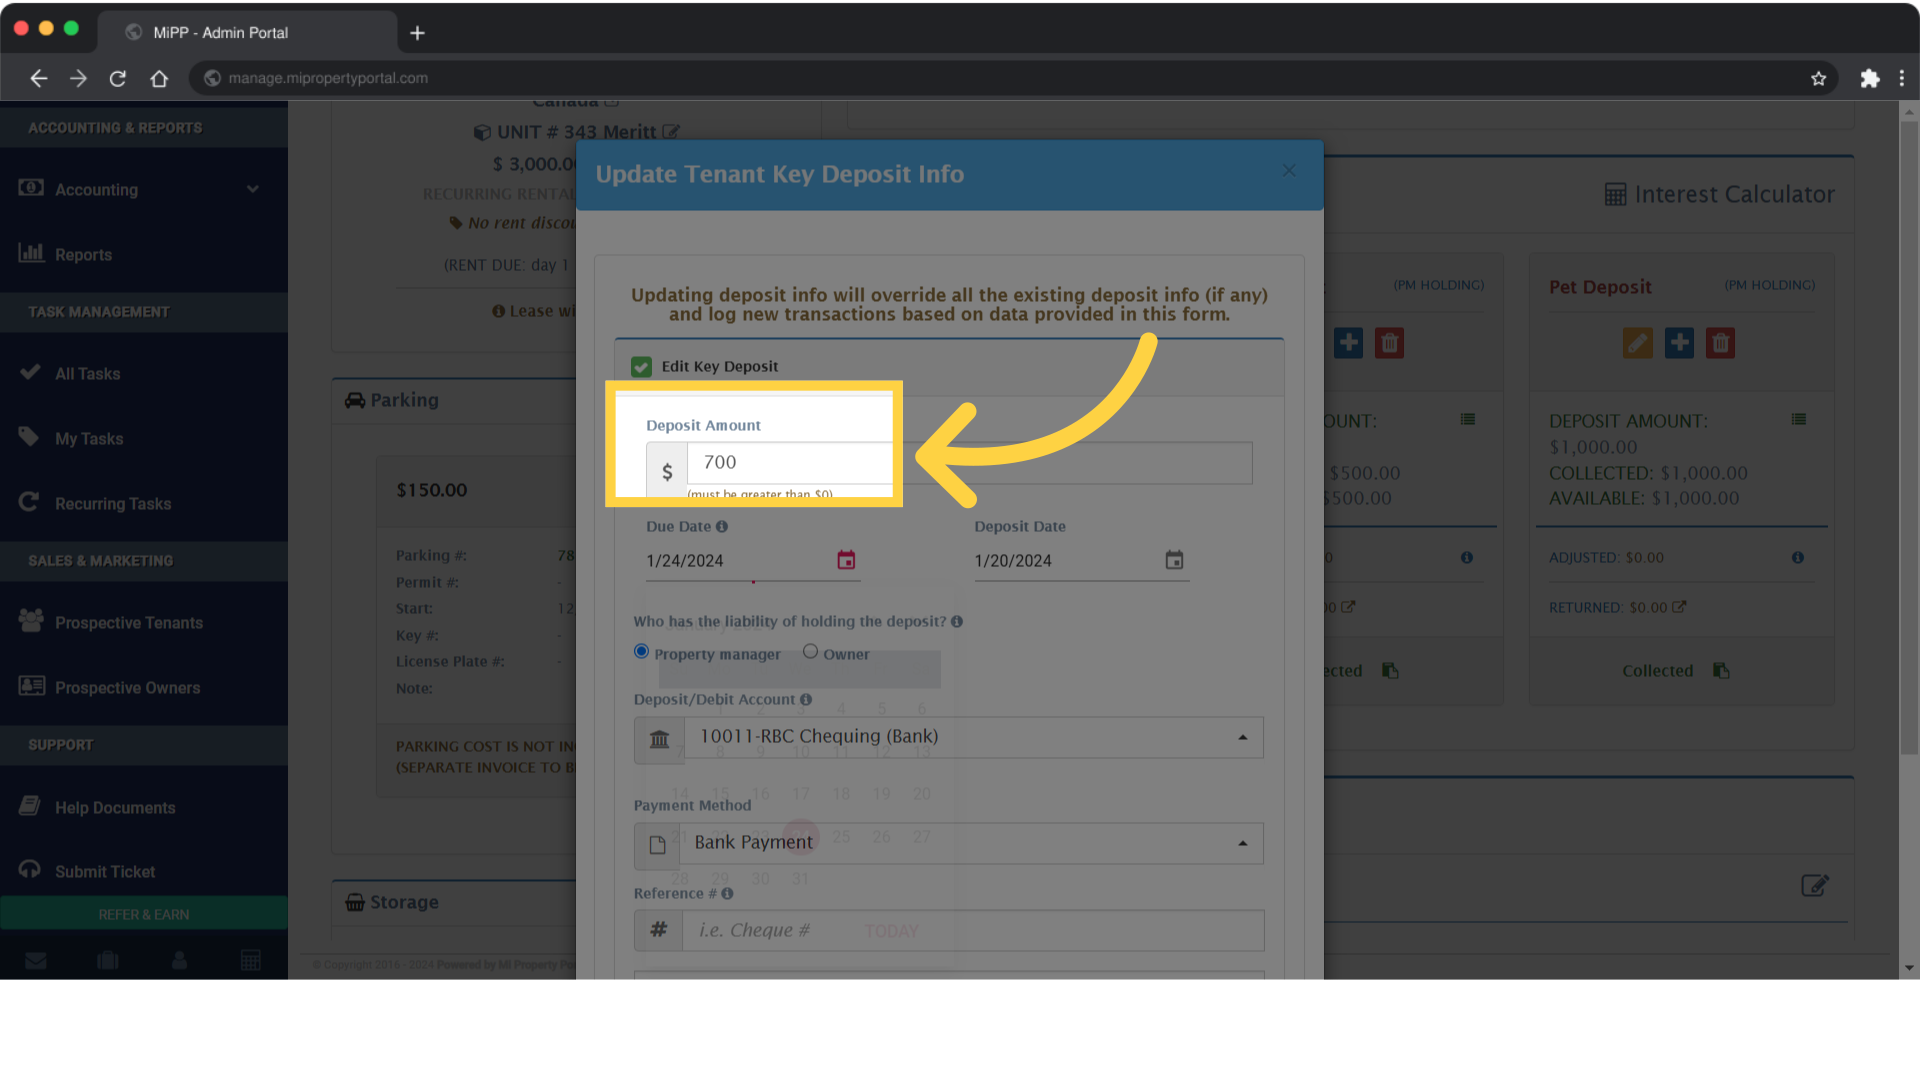Bookmark page with the star icon
This screenshot has width=1920, height=1080.
pos(1818,78)
